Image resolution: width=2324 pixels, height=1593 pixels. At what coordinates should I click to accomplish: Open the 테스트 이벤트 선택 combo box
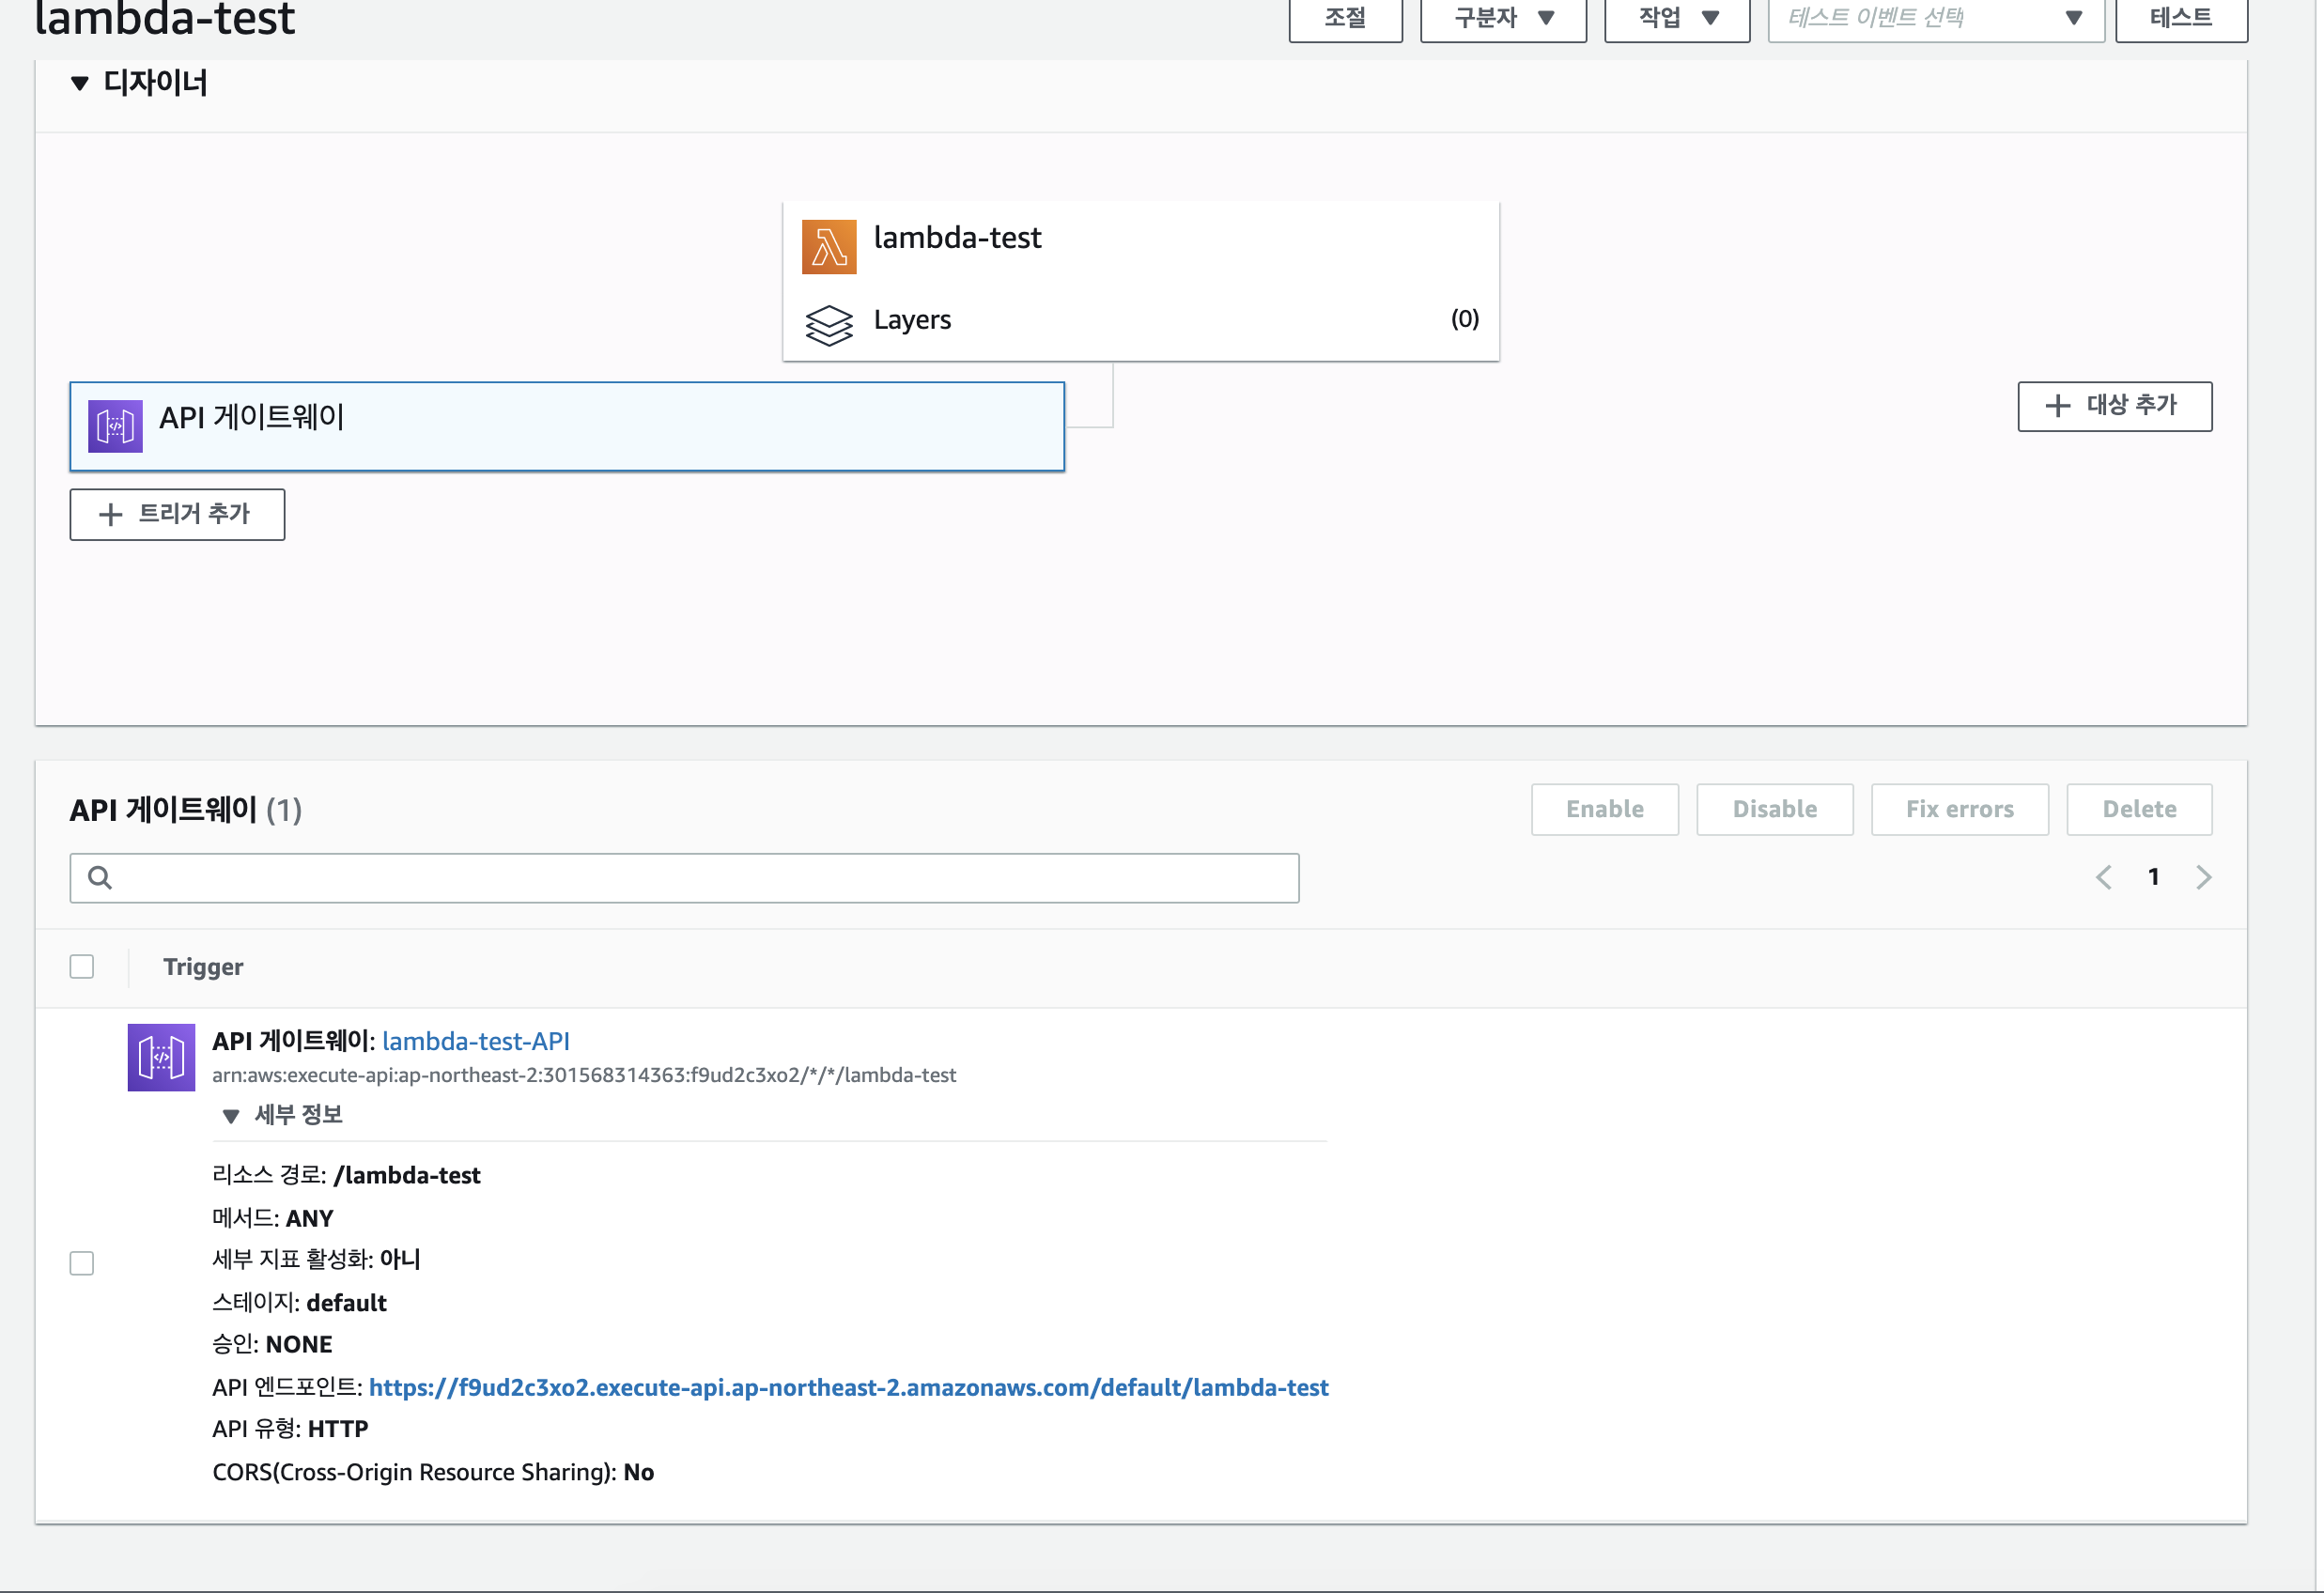click(x=1936, y=18)
